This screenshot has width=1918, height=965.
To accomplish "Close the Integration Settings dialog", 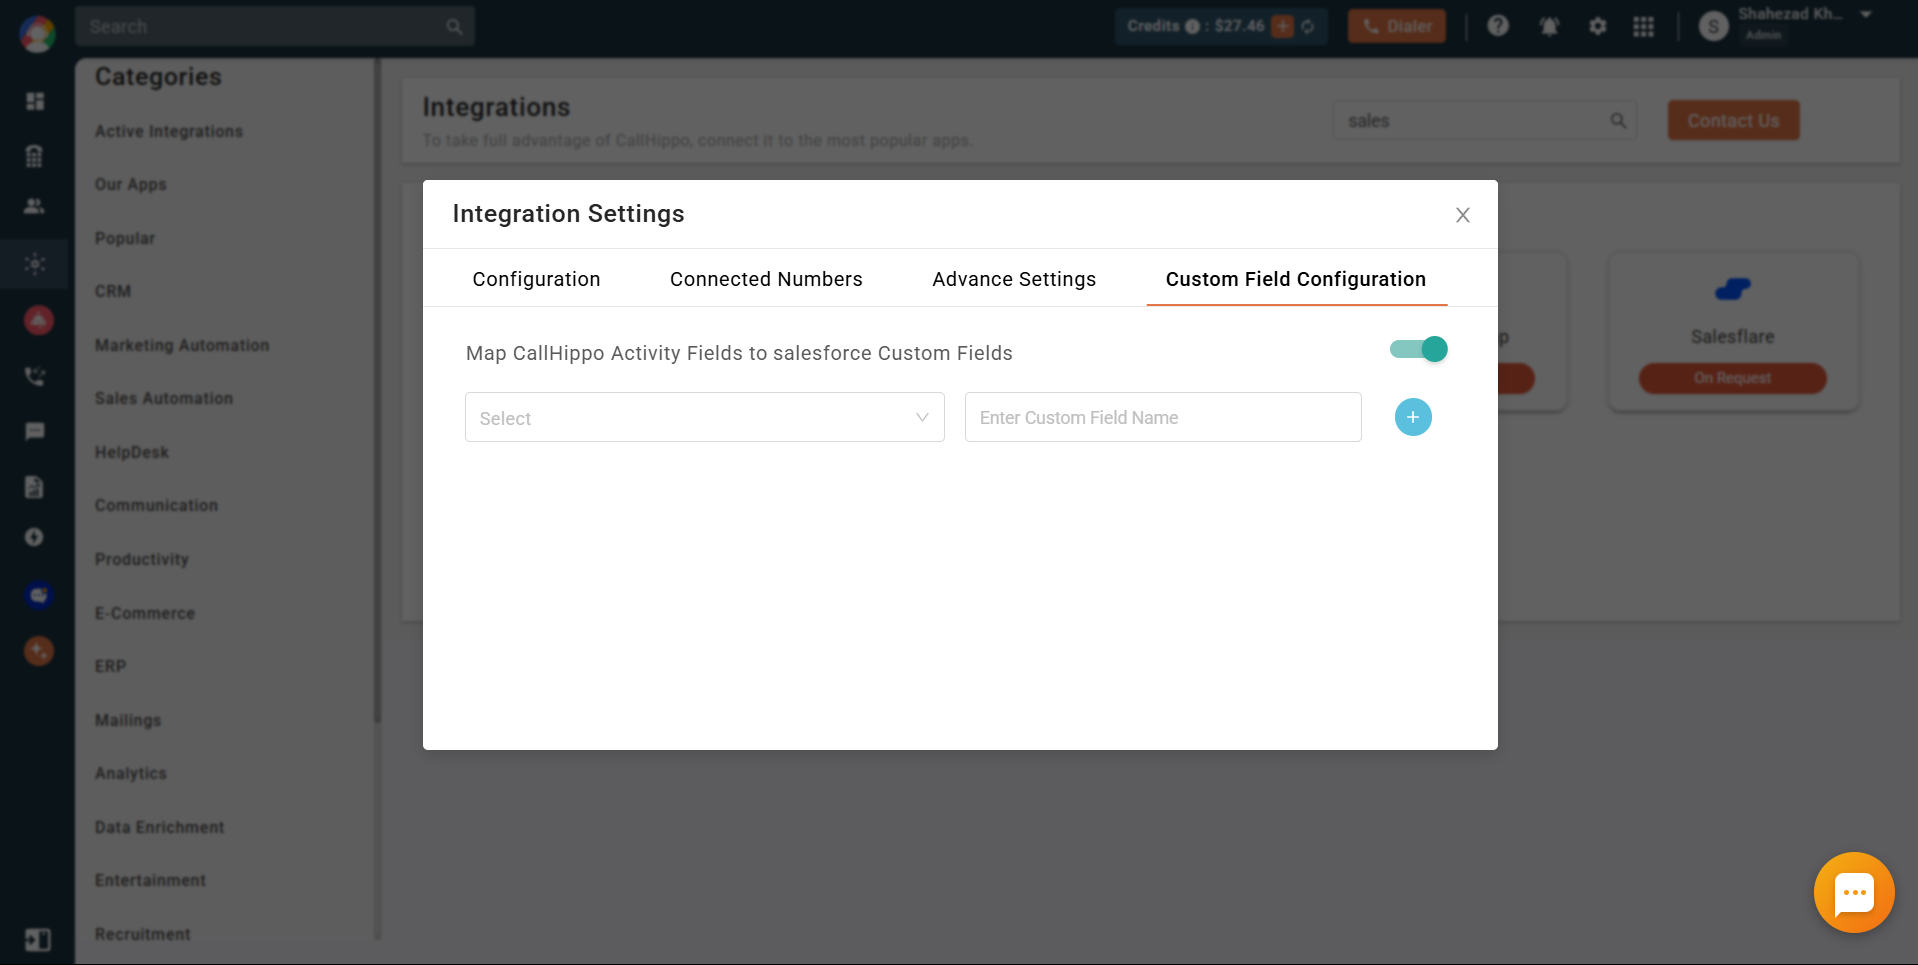I will (1462, 215).
